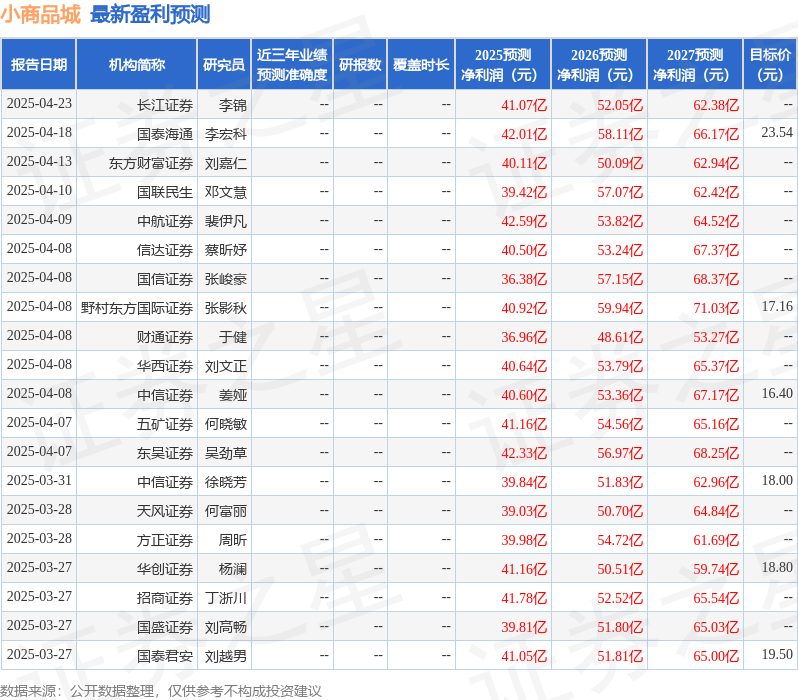
Task: Select the 2025预测净利润 column header
Action: [503, 64]
